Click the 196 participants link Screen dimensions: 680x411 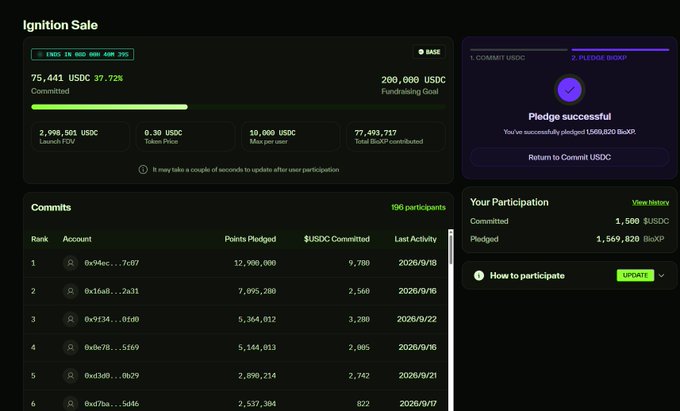pos(418,207)
